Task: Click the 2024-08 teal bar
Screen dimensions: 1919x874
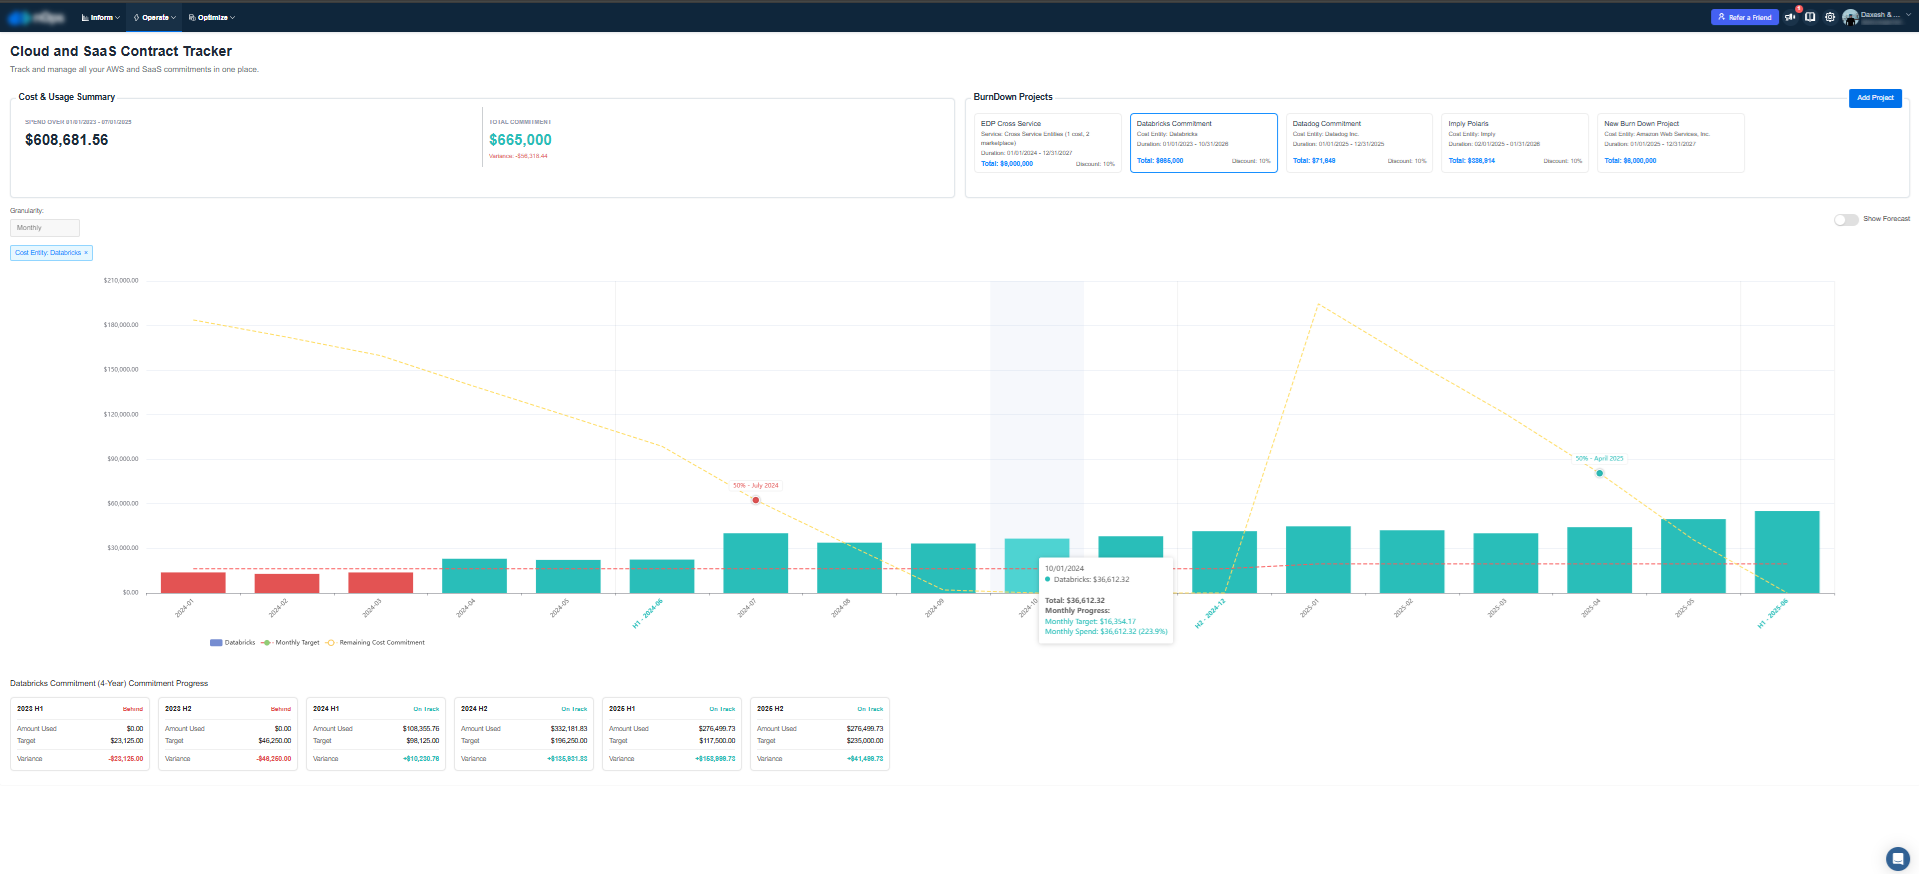Action: tap(850, 568)
